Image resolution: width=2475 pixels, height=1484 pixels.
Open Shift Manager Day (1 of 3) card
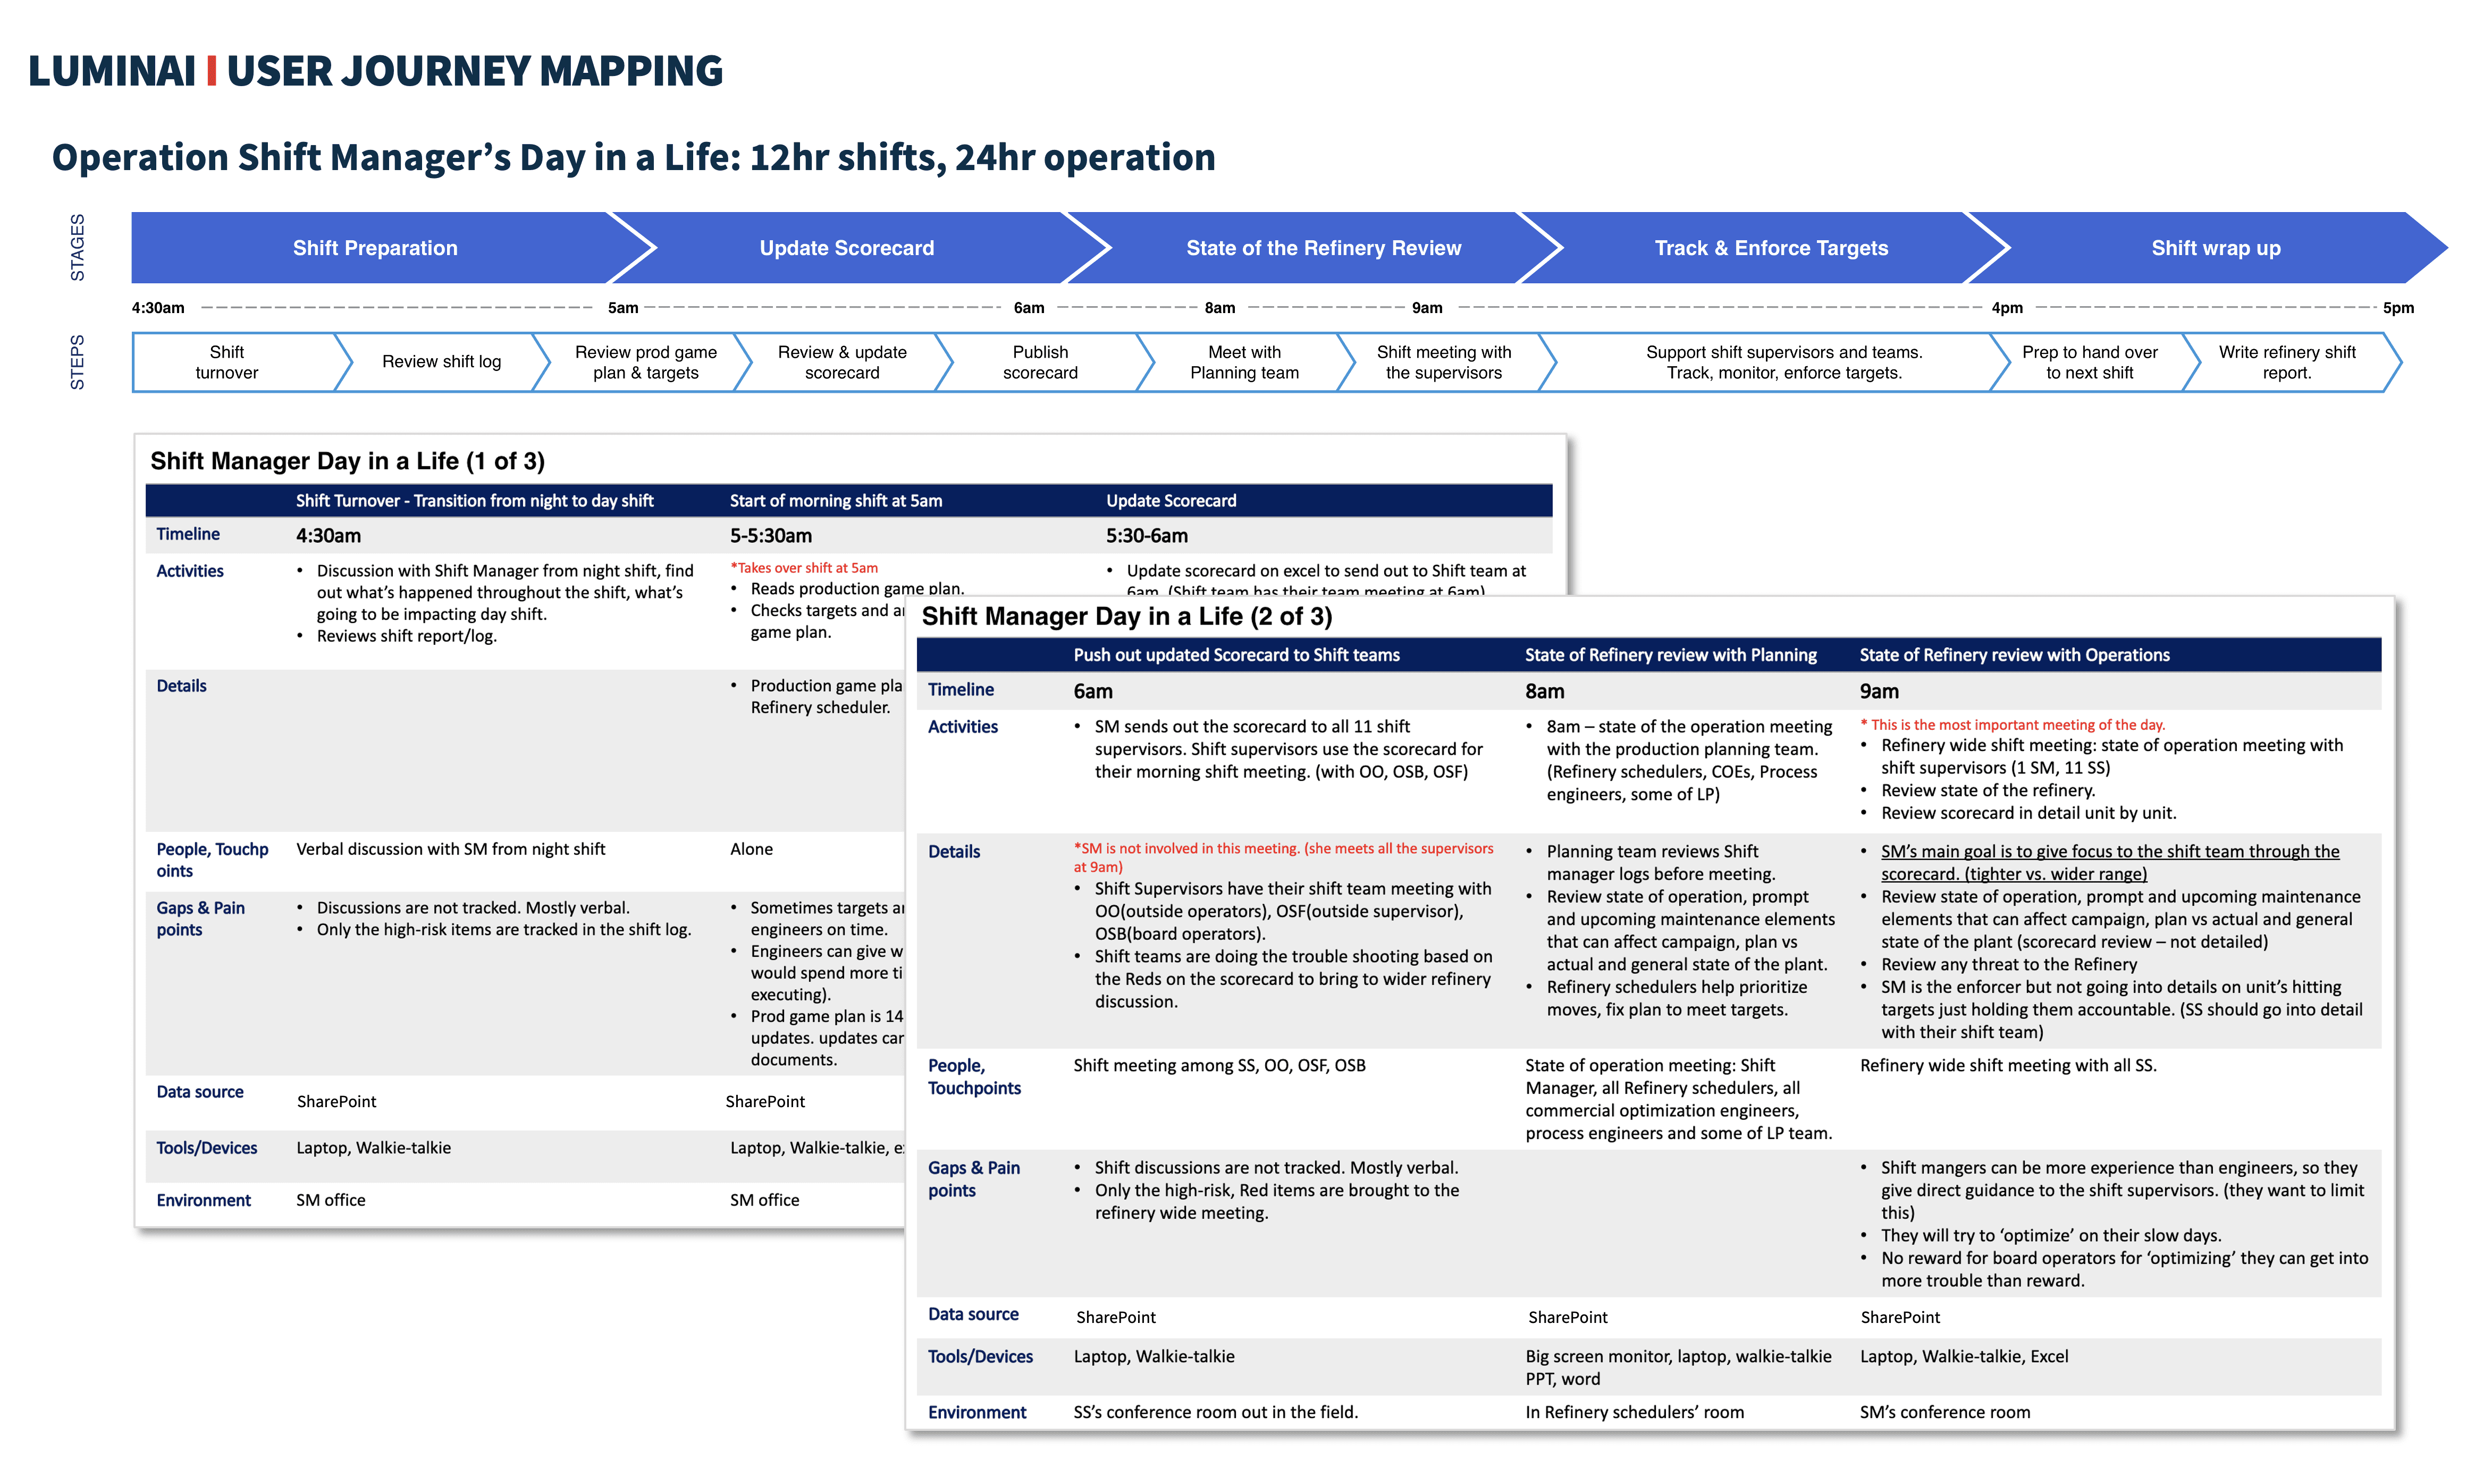point(347,461)
